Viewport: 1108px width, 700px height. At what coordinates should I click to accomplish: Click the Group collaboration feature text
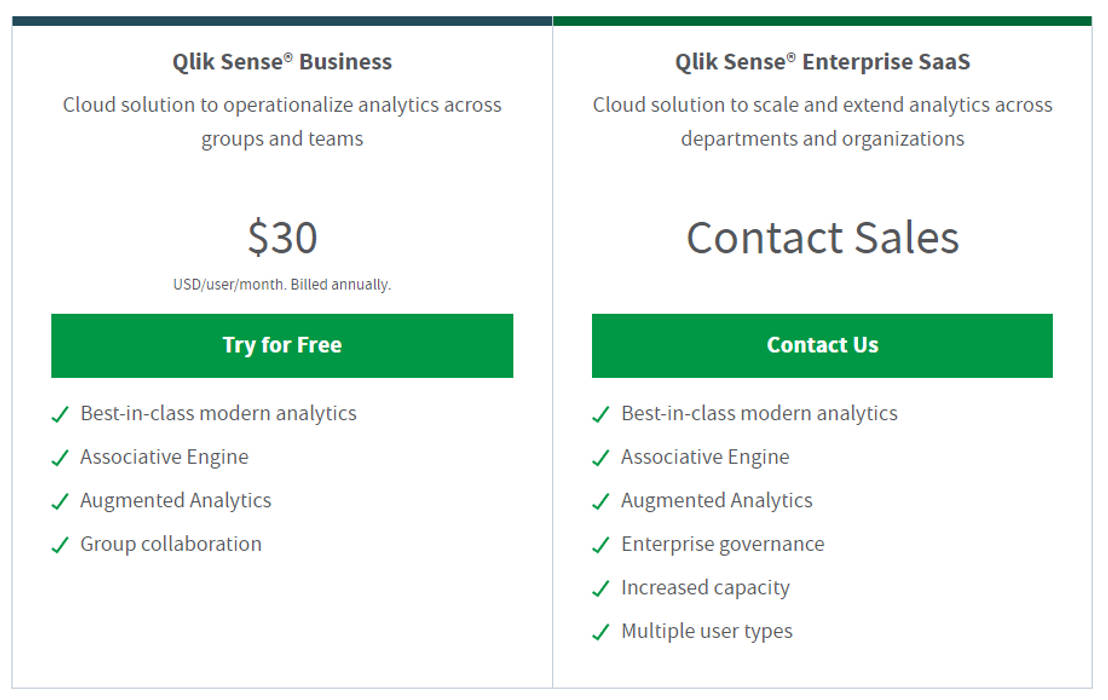(x=171, y=544)
